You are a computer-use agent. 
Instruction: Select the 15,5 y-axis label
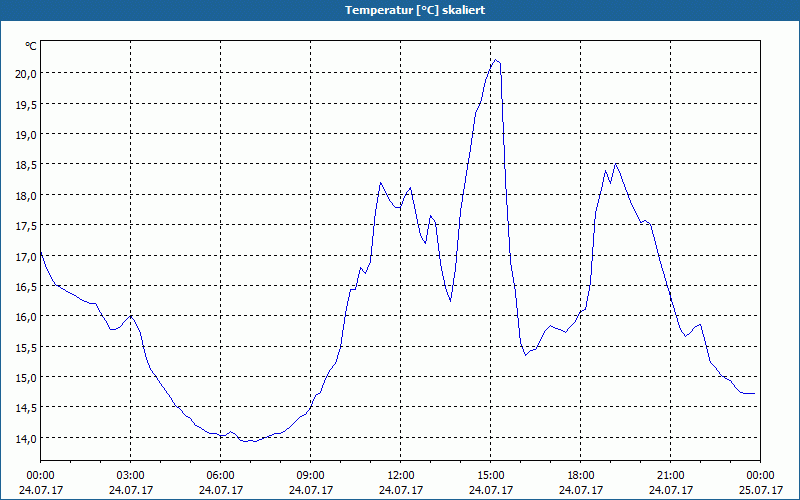coord(26,347)
